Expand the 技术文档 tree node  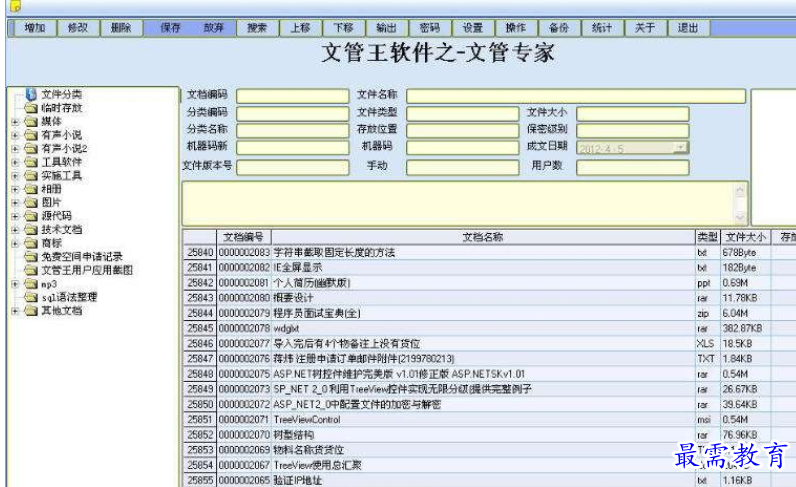pos(15,230)
